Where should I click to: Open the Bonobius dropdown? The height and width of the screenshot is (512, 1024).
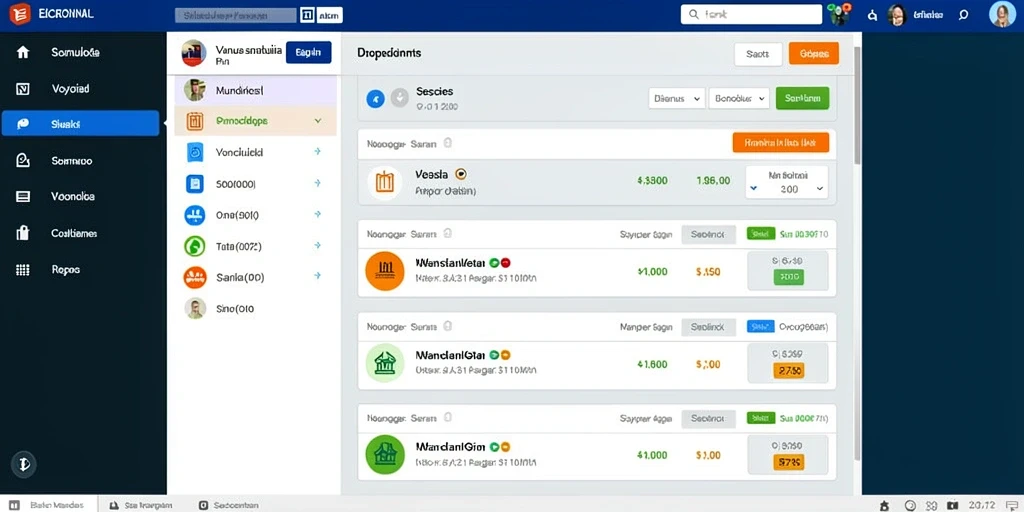(739, 98)
